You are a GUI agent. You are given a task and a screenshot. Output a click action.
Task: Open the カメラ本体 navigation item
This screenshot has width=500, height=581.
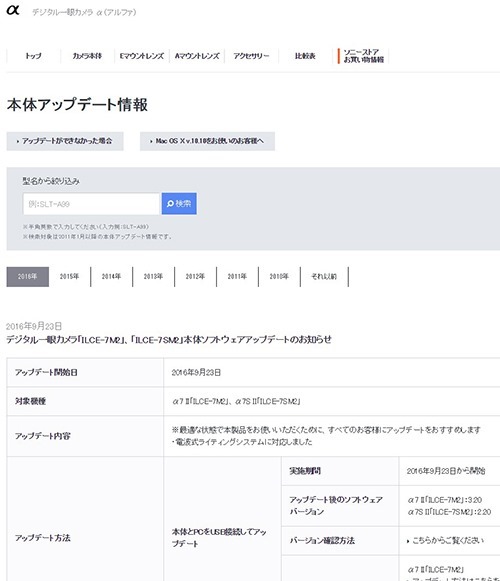pyautogui.click(x=87, y=56)
